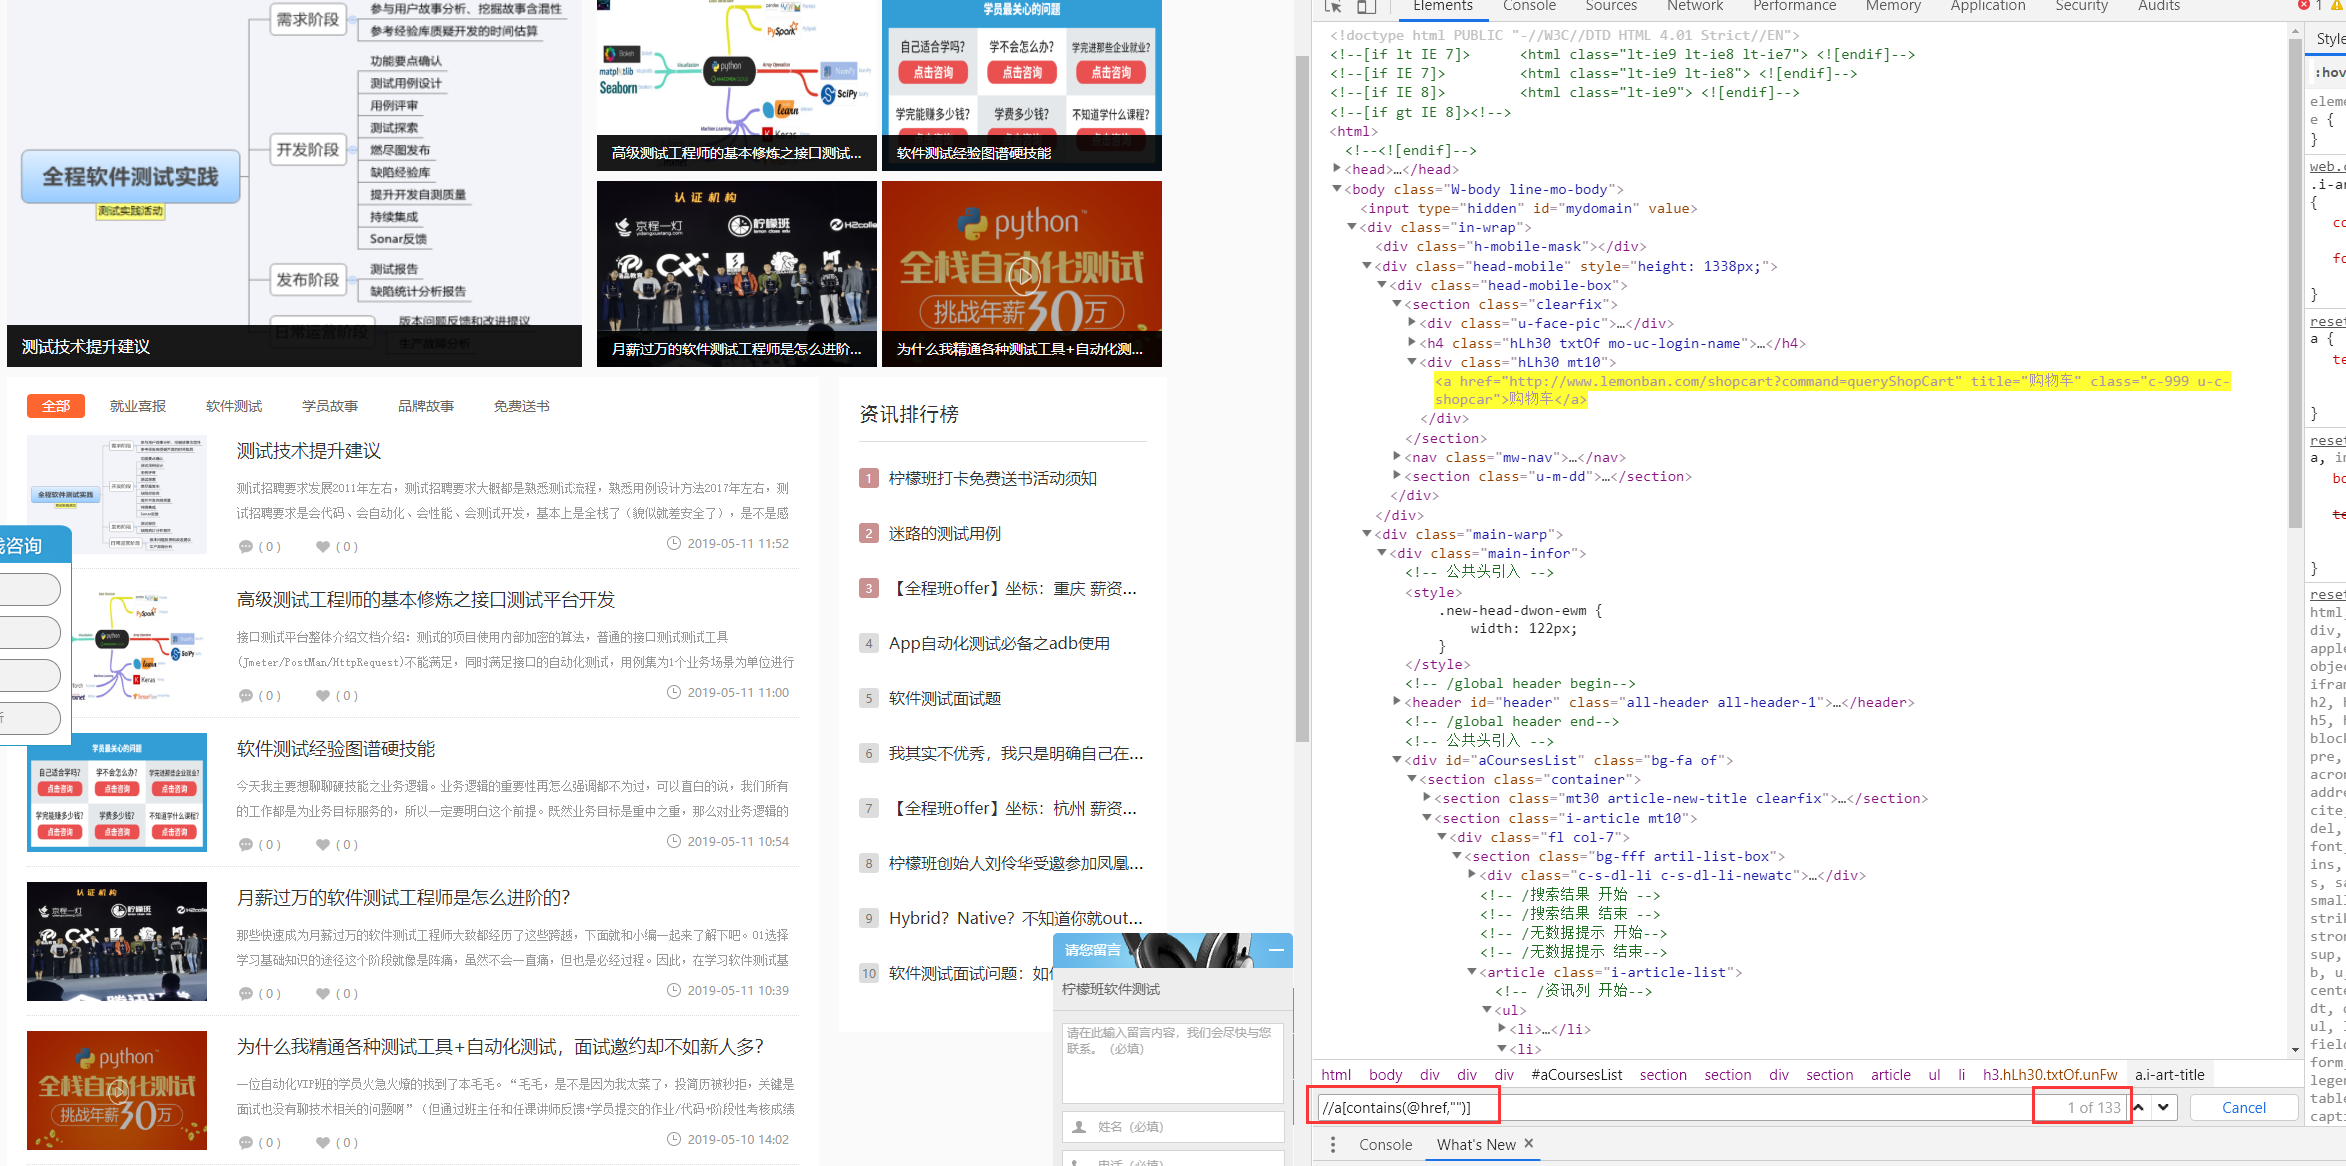Image resolution: width=2346 pixels, height=1166 pixels.
Task: Open the Console panel tab
Action: (x=1529, y=6)
